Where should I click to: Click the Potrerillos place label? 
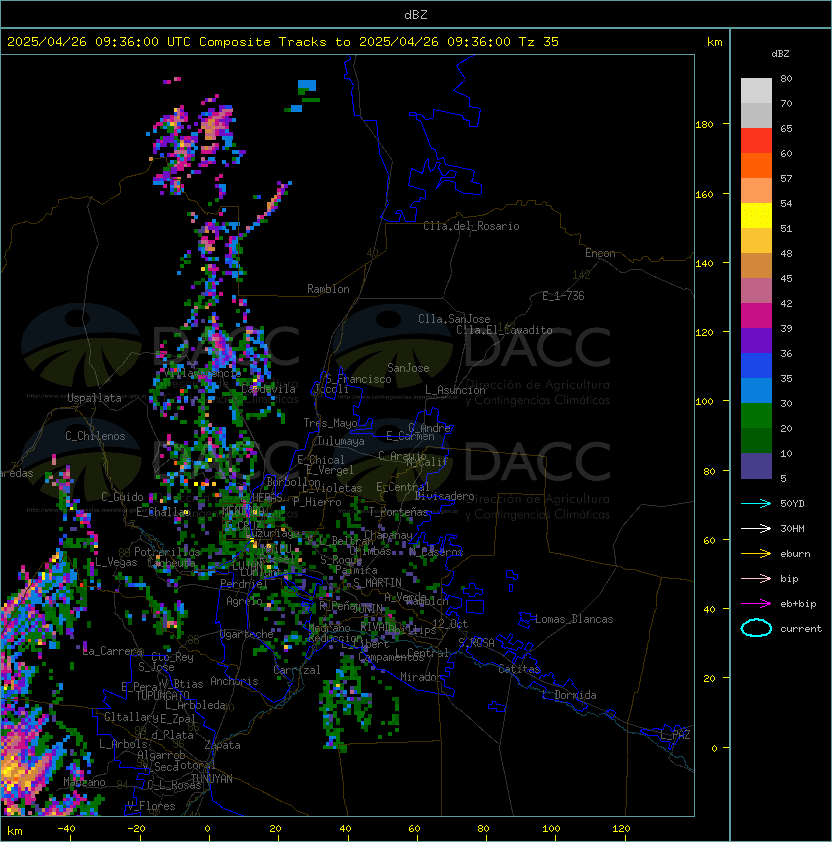point(167,551)
